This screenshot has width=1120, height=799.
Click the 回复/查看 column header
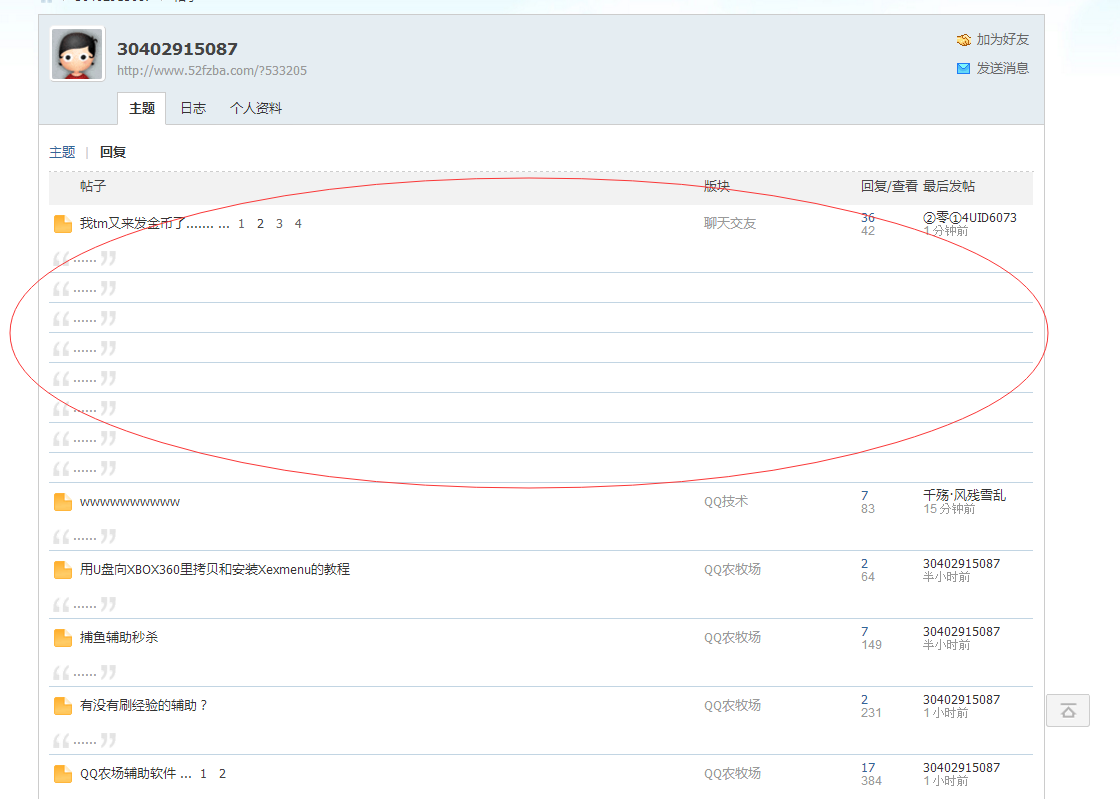[889, 186]
